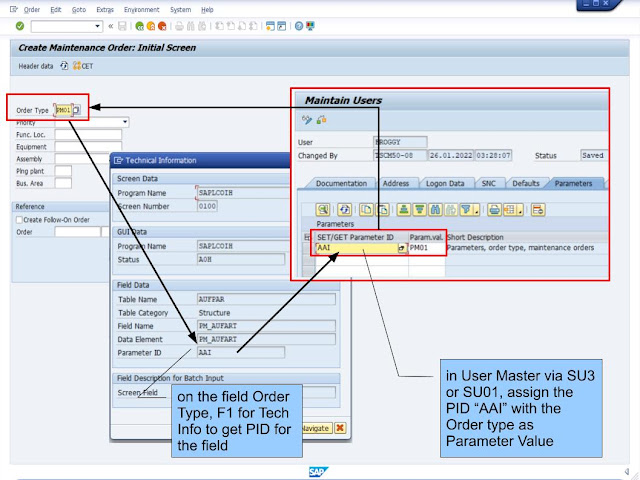Switch to the Address tab
640x480 pixels.
[x=396, y=183]
